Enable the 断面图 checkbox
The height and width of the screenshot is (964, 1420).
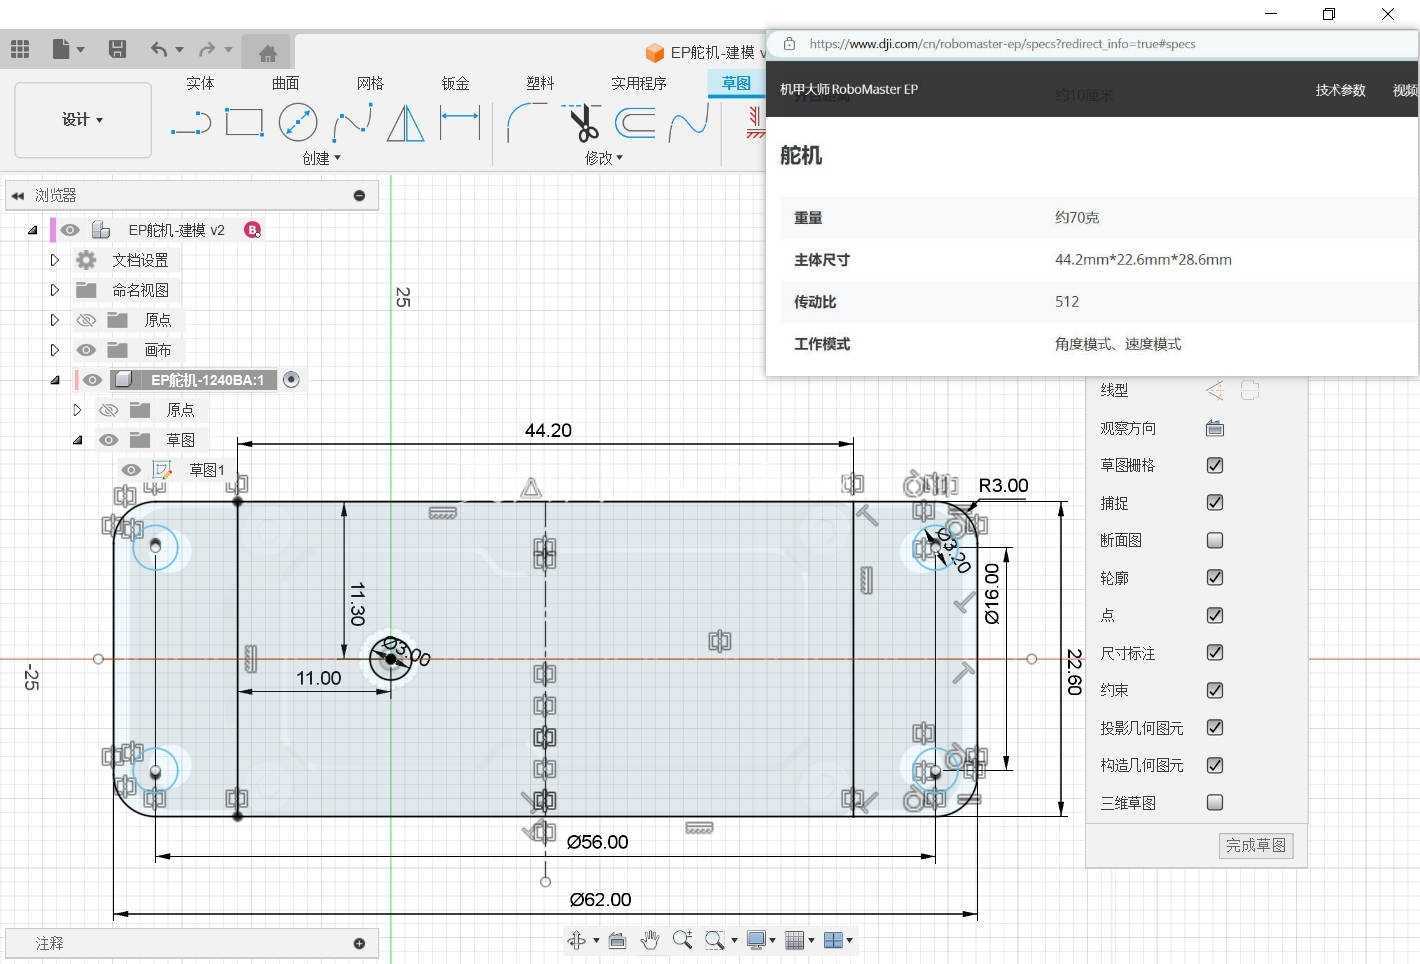(x=1215, y=540)
